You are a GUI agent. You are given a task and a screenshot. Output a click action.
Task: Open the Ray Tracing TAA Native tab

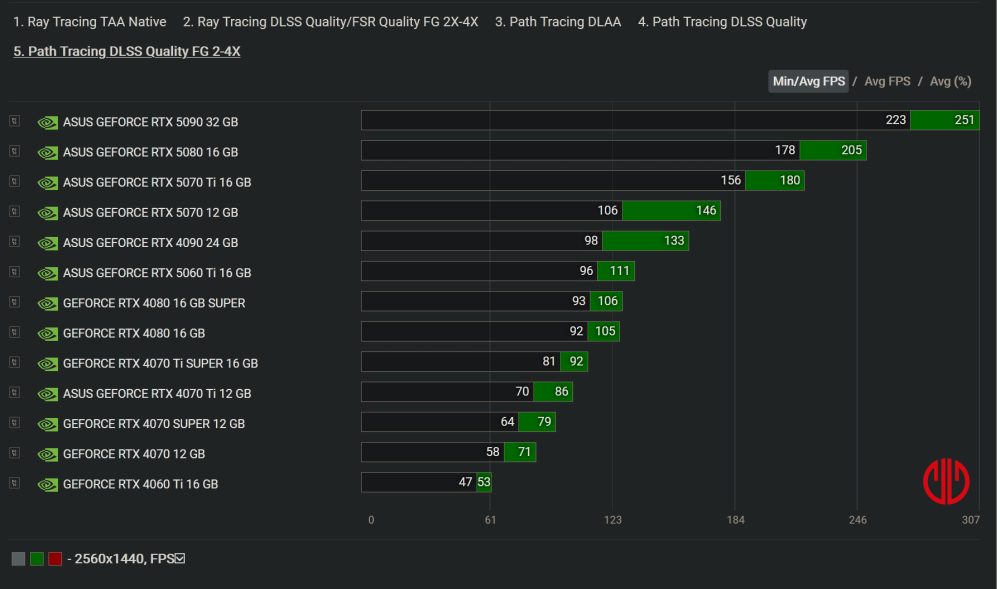click(x=90, y=22)
